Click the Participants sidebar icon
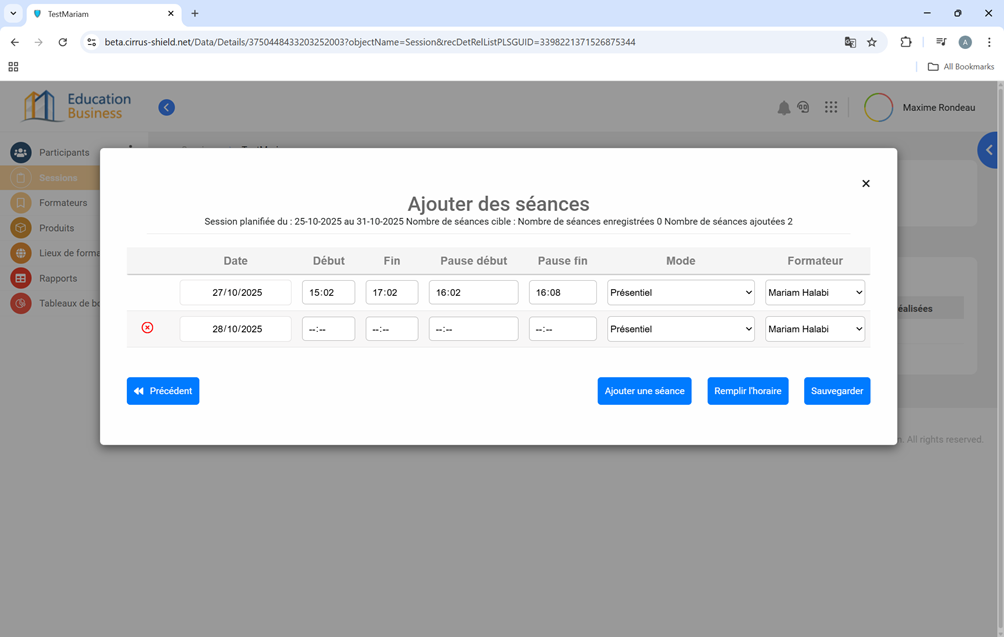 [x=20, y=153]
